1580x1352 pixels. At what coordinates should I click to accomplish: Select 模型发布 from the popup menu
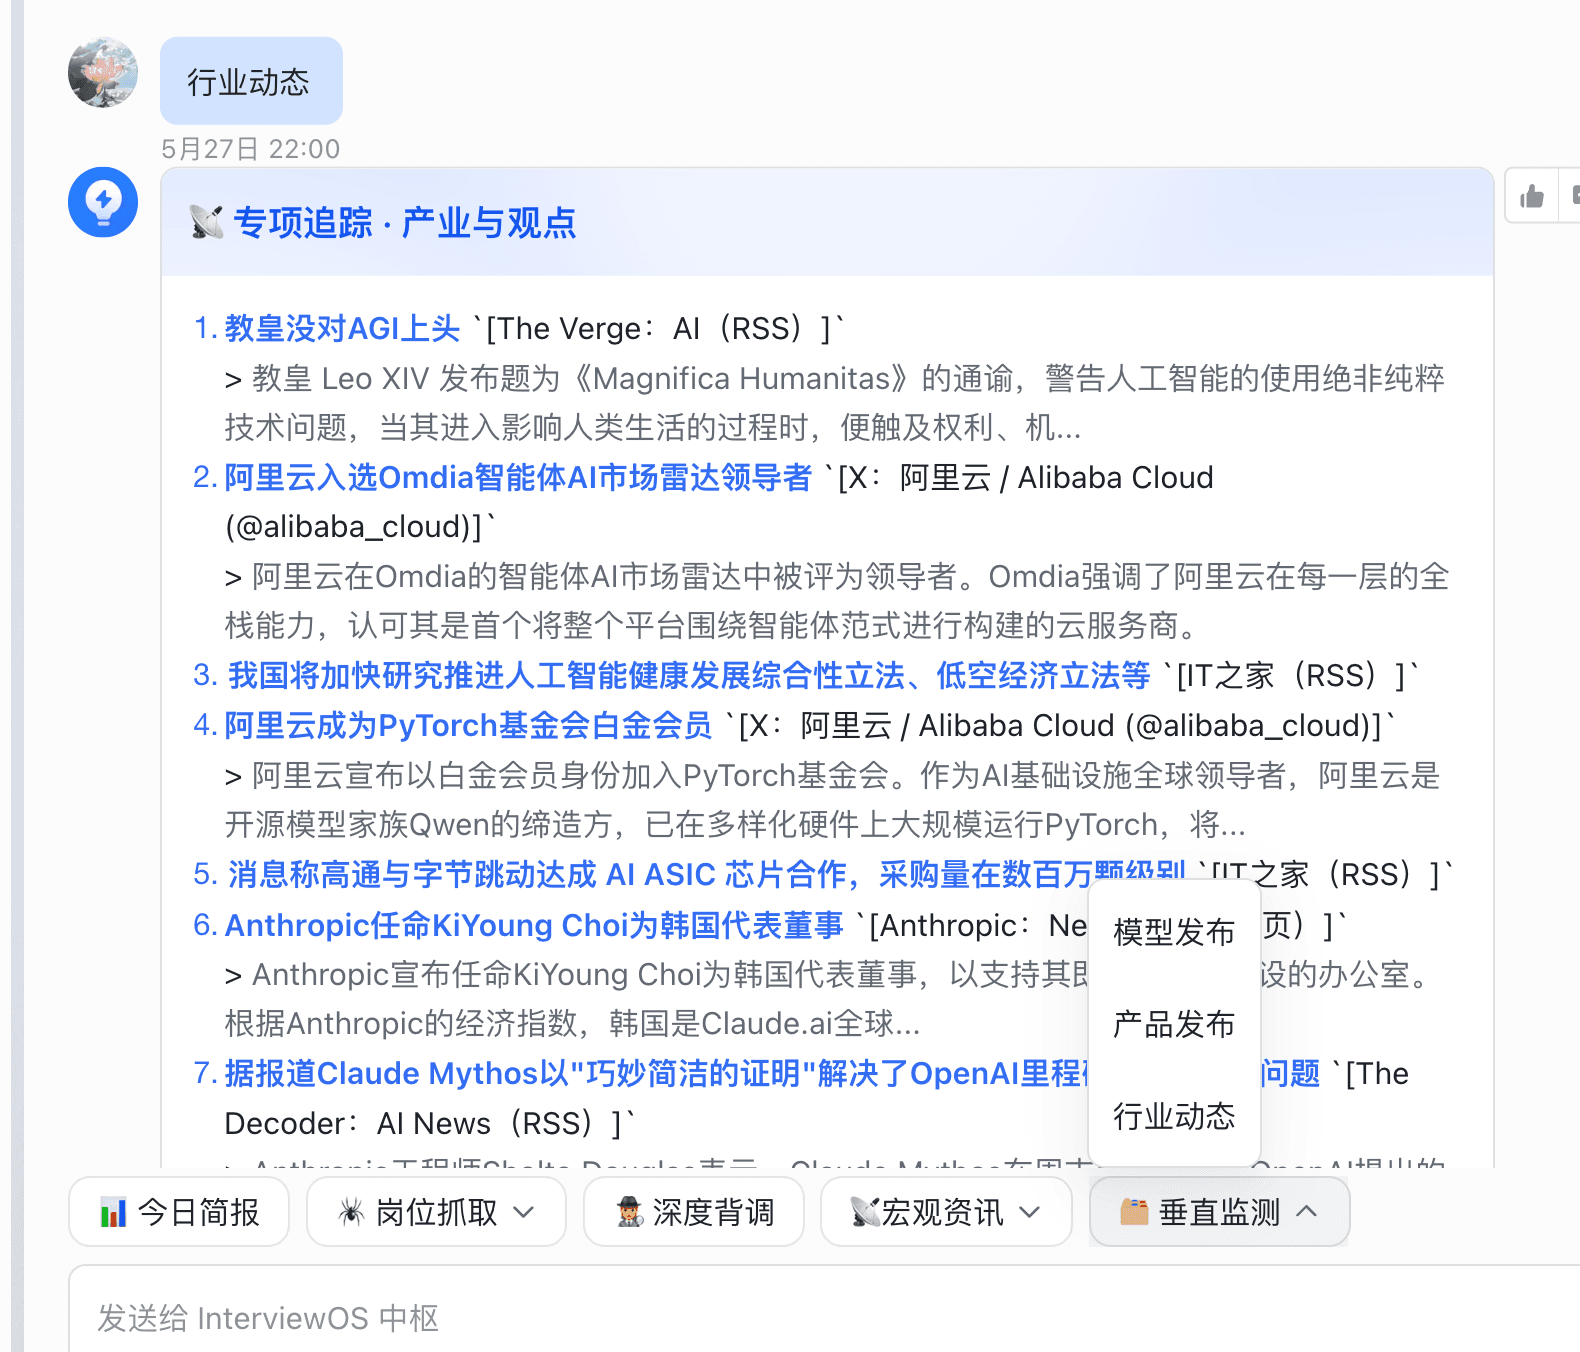pos(1174,932)
